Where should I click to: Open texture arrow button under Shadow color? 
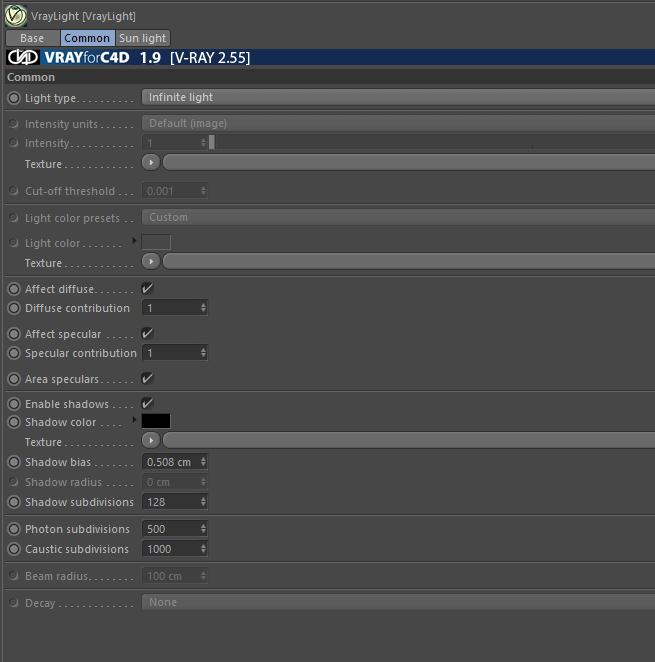pyautogui.click(x=151, y=441)
